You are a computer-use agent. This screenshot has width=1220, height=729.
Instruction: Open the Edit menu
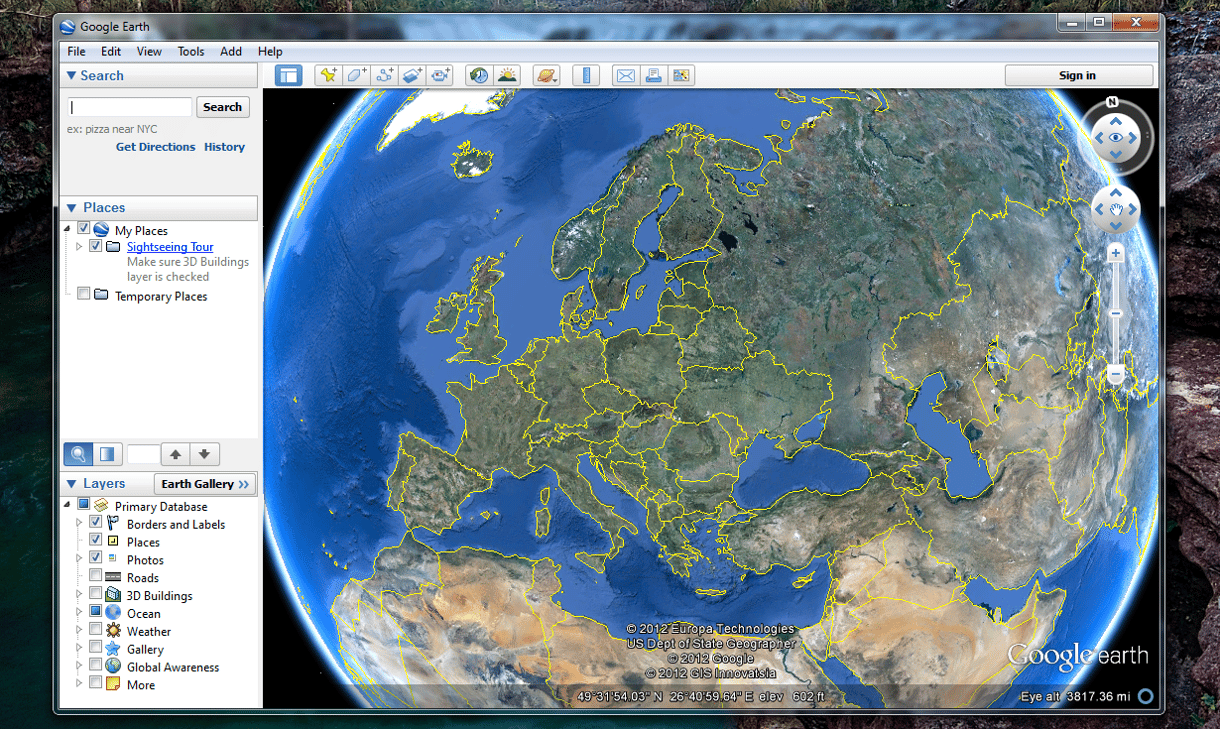tap(111, 52)
